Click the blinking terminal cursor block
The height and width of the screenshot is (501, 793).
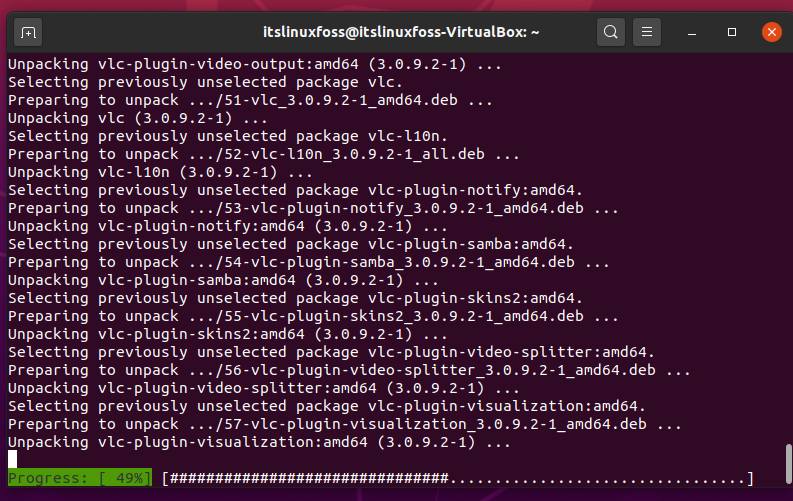[13, 459]
